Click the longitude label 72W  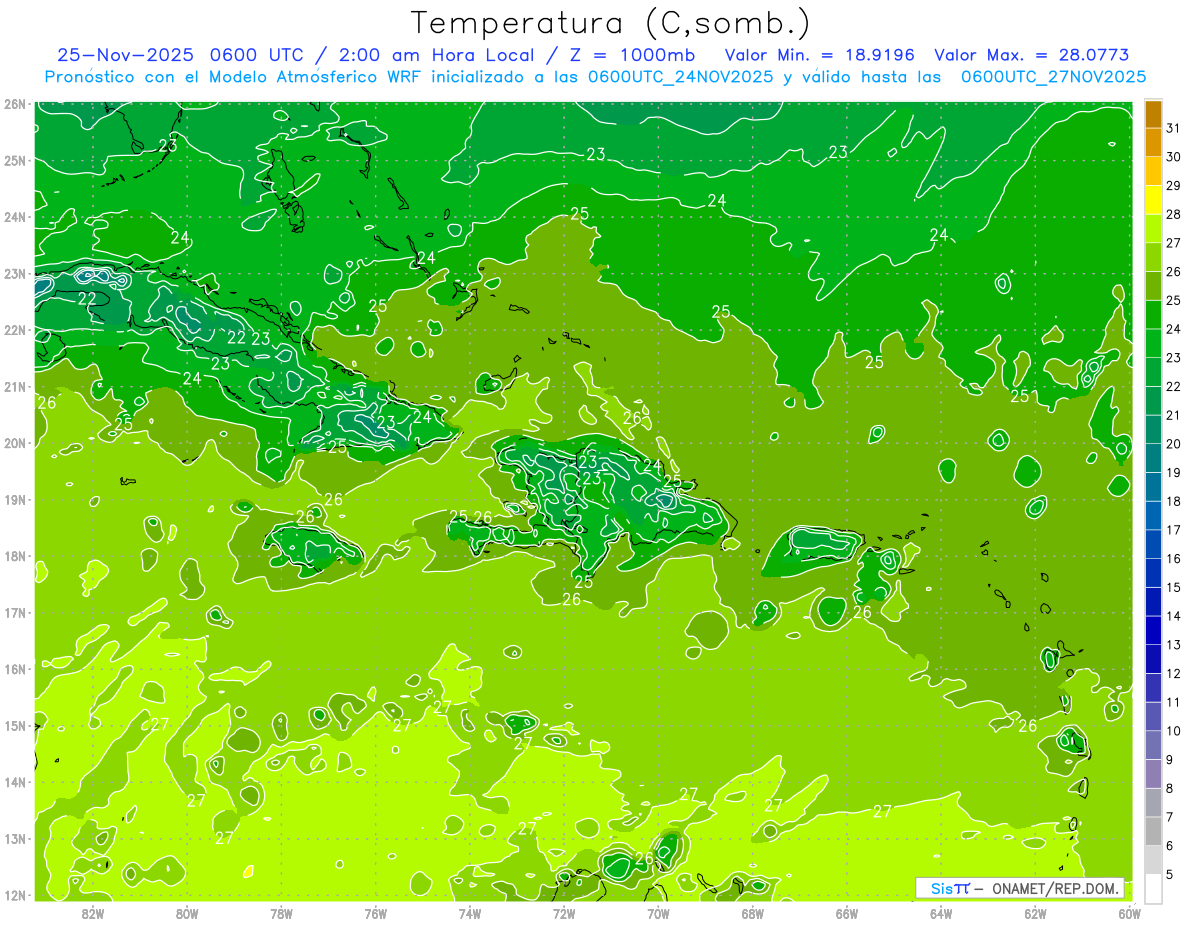(564, 913)
